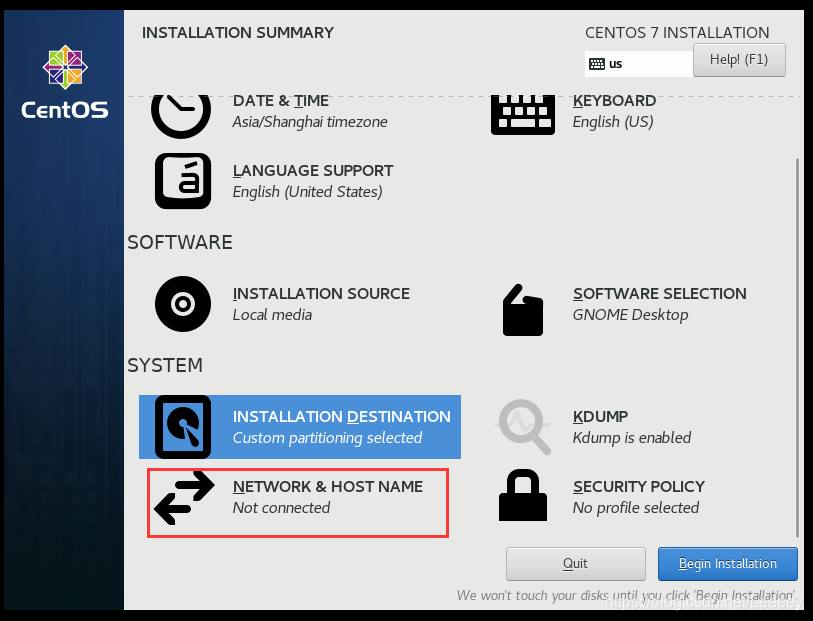Open LANGUAGE SUPPORT settings

[x=313, y=171]
